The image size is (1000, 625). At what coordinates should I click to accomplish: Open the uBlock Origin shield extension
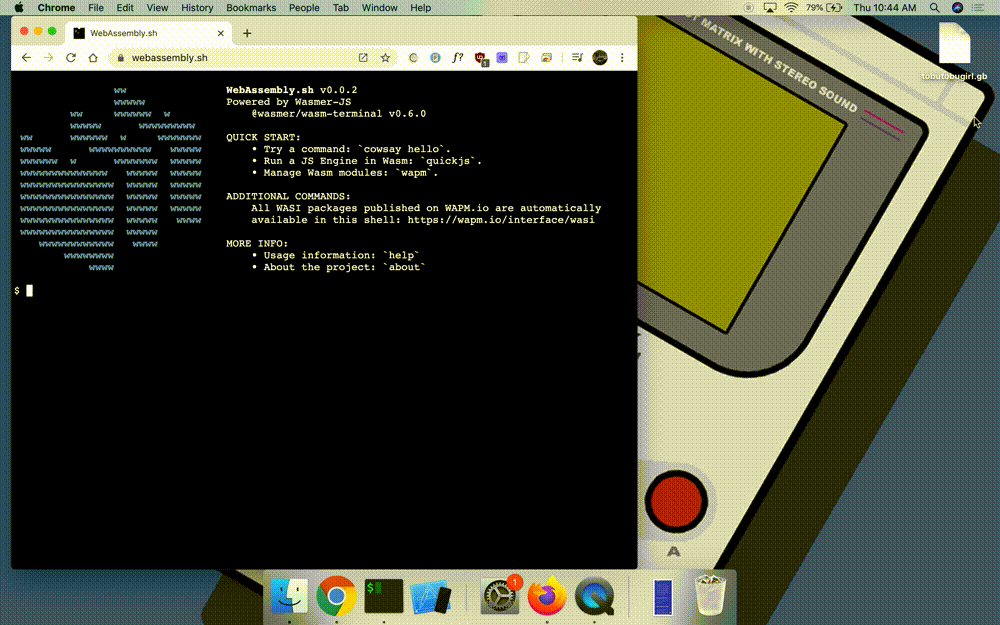click(x=480, y=59)
